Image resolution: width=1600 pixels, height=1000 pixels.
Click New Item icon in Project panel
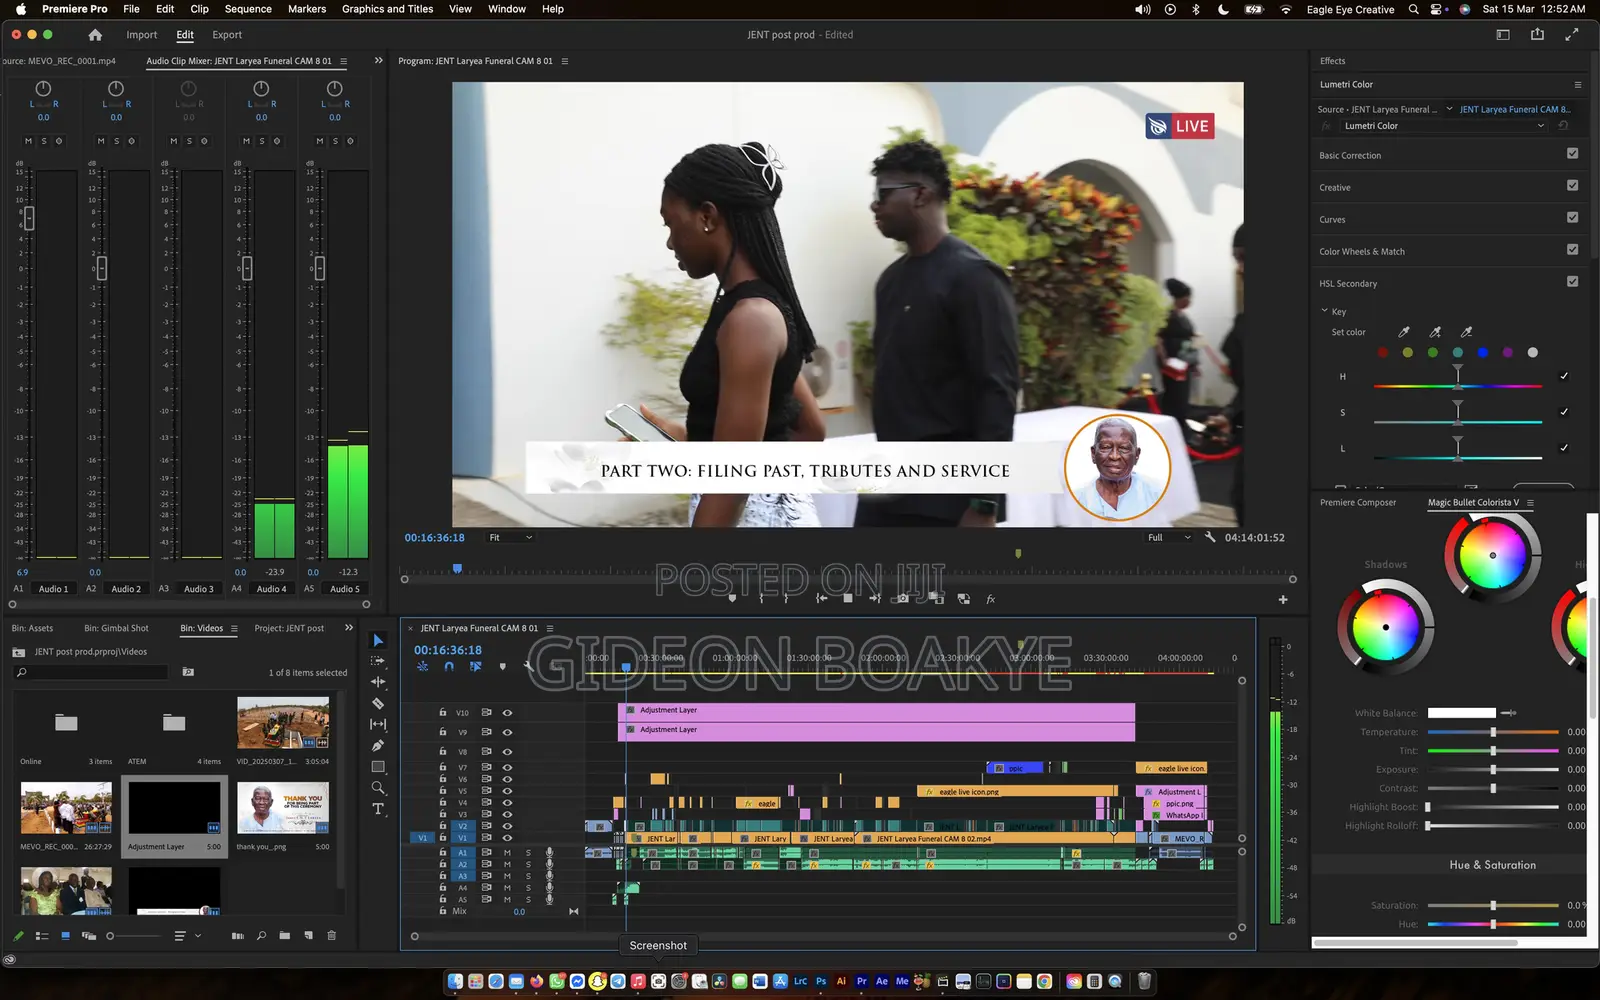(x=308, y=936)
